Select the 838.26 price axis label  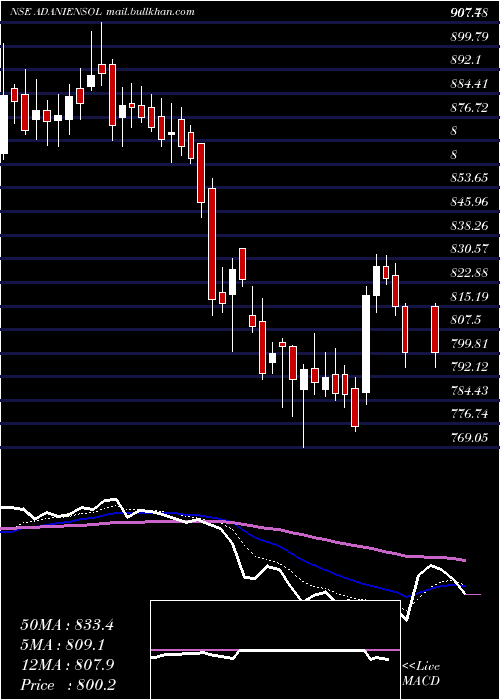[x=469, y=225]
